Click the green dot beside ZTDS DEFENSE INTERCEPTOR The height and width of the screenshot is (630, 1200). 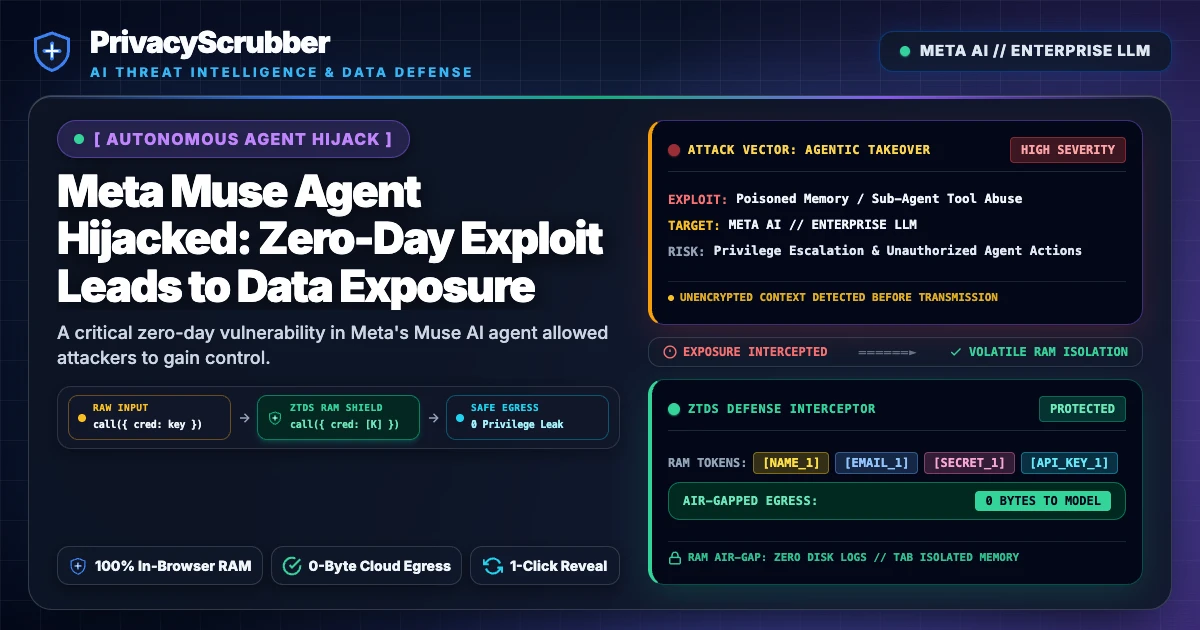[x=674, y=408]
